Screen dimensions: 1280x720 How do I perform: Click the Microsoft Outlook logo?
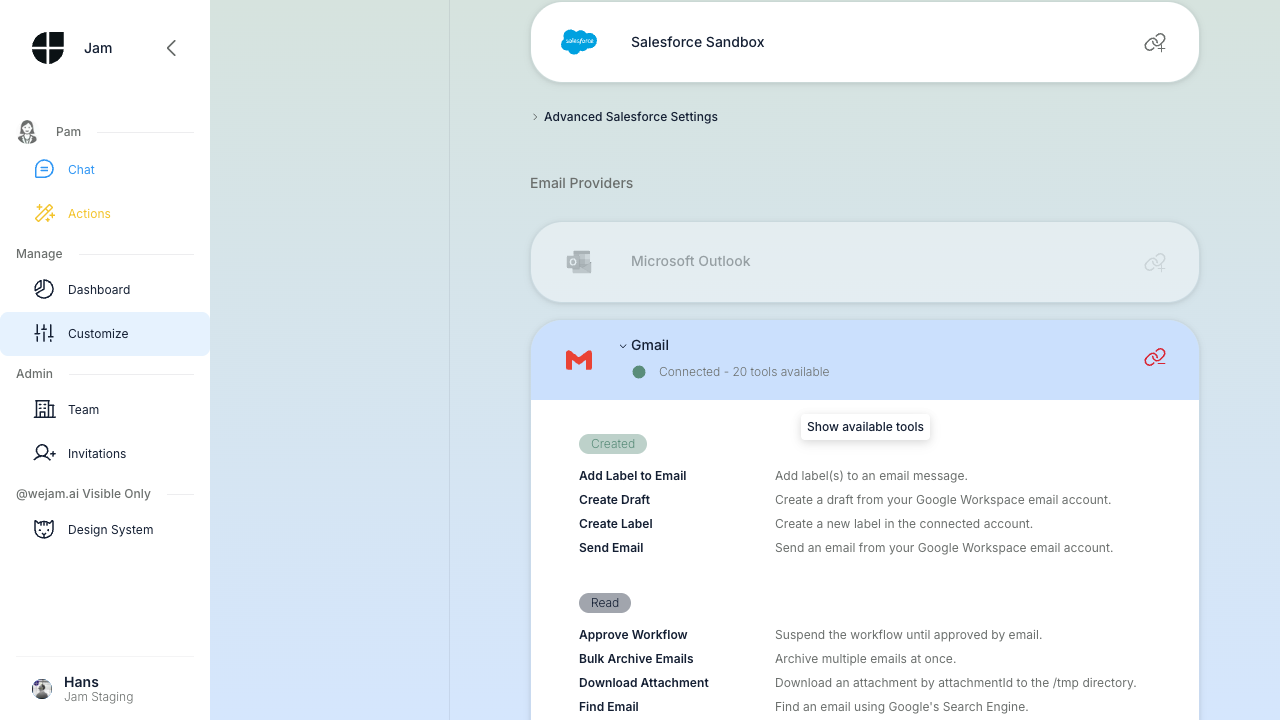(x=579, y=262)
